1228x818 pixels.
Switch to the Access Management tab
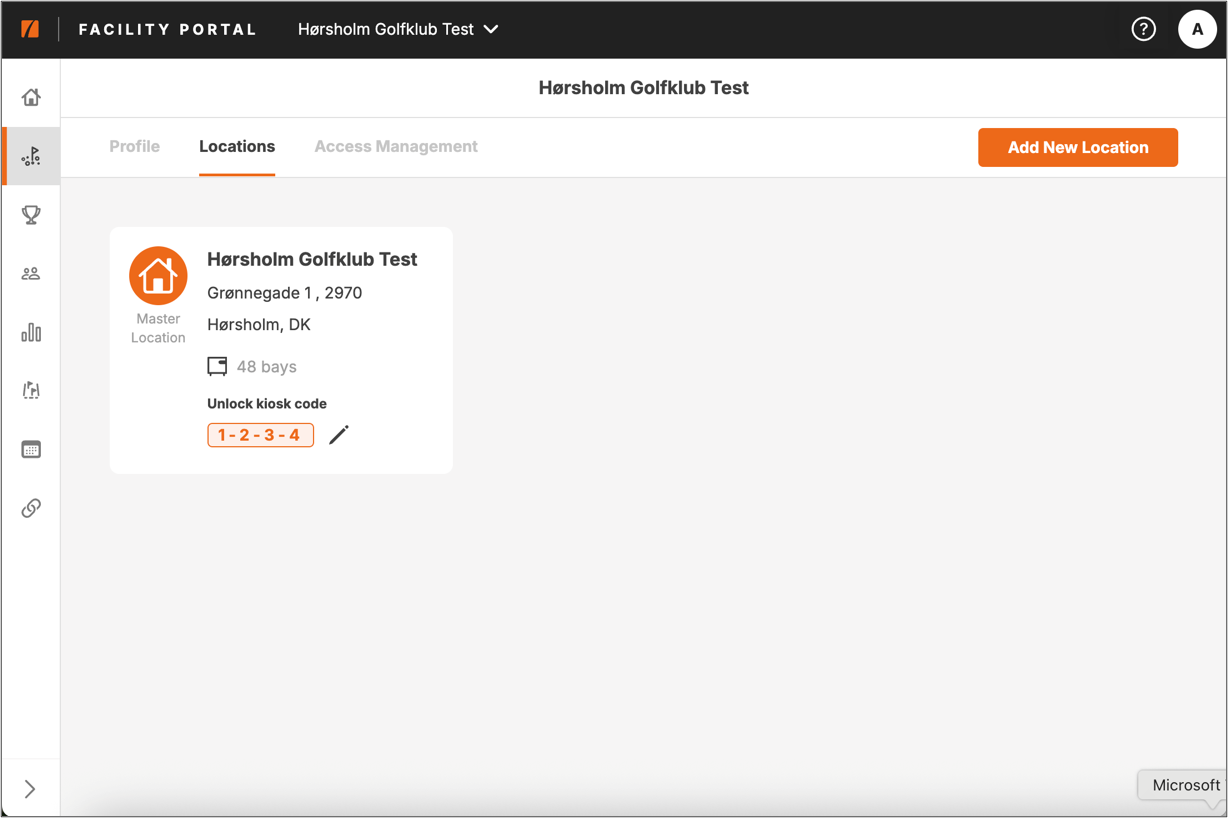[x=396, y=146]
